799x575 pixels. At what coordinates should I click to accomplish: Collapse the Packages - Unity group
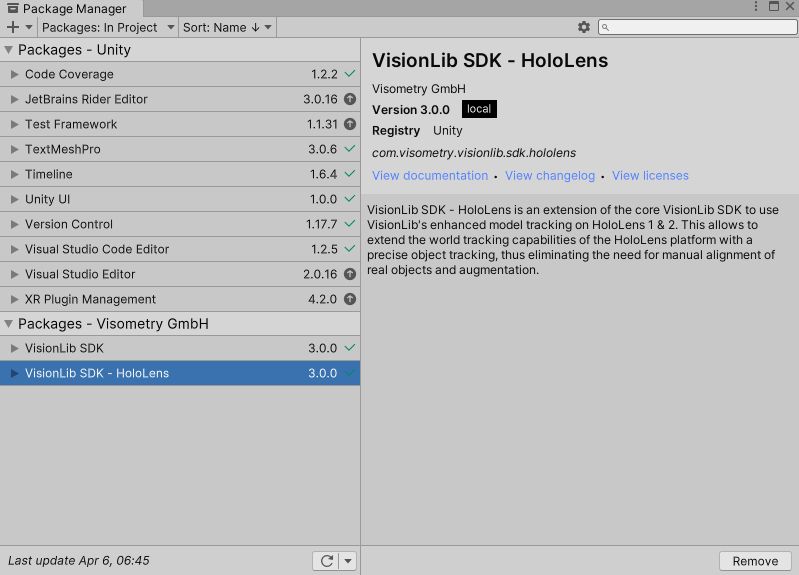(8, 50)
